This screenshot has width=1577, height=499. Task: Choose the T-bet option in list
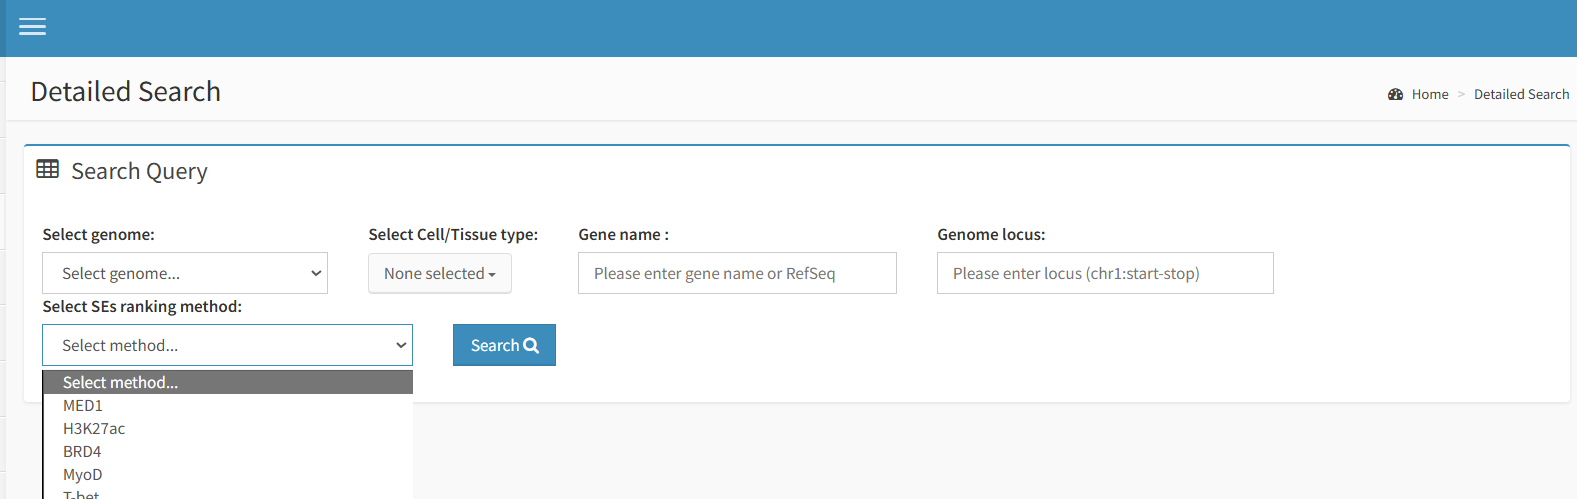(x=82, y=494)
